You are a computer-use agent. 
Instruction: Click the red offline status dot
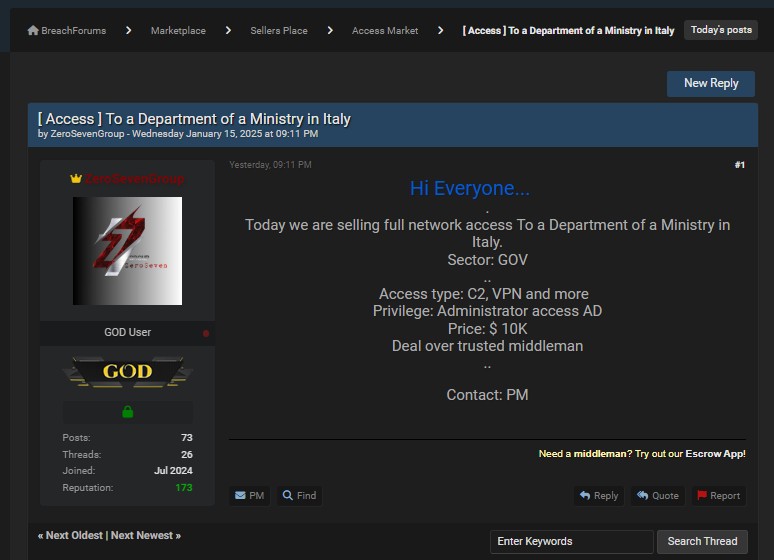click(x=206, y=333)
